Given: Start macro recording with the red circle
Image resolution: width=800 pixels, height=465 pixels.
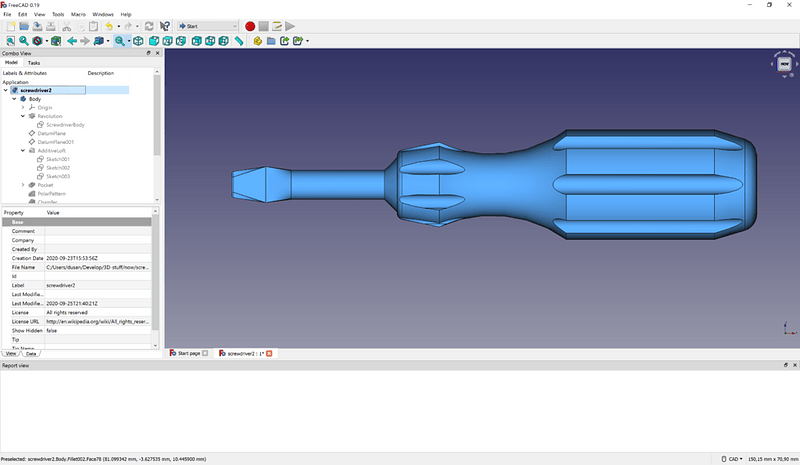Looking at the screenshot, I should pyautogui.click(x=250, y=26).
